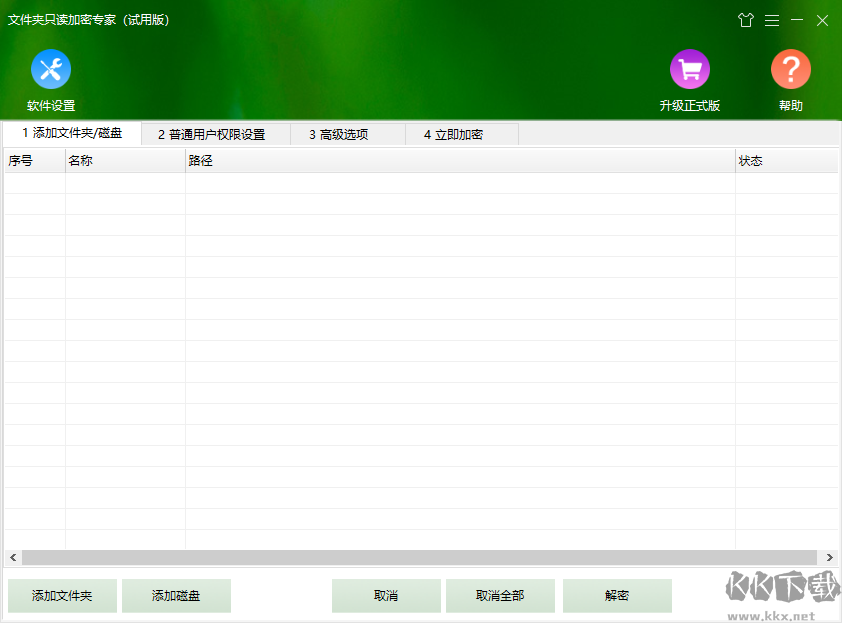Click the horizontal scrollbar thumb

click(x=419, y=557)
